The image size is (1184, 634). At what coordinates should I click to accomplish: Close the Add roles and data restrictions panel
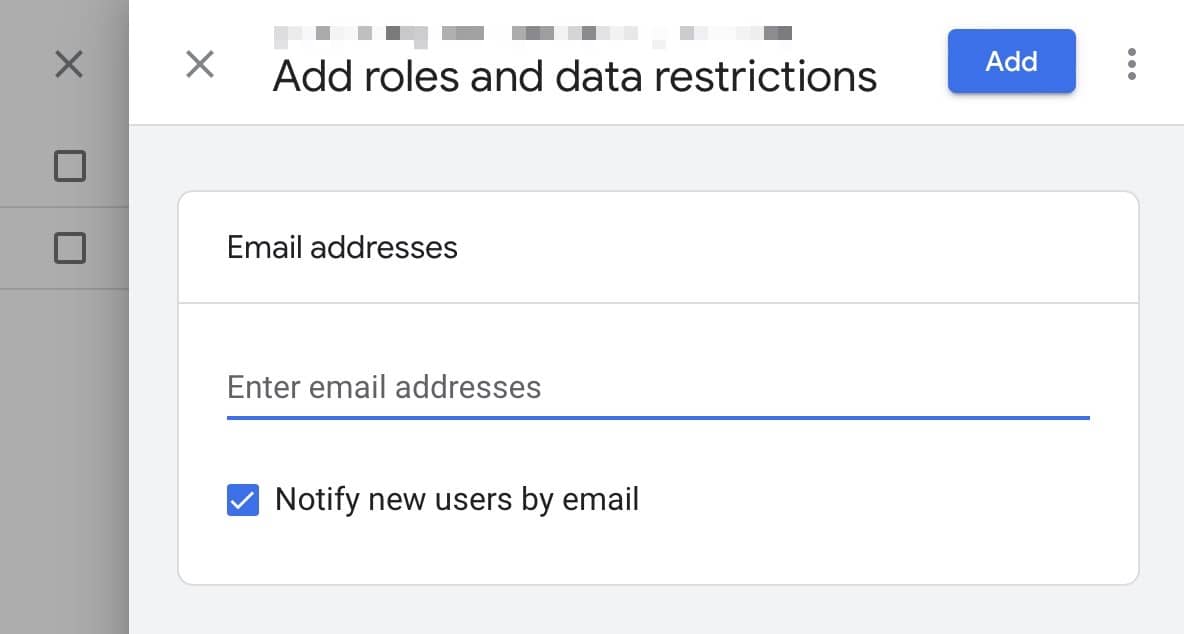pyautogui.click(x=200, y=64)
